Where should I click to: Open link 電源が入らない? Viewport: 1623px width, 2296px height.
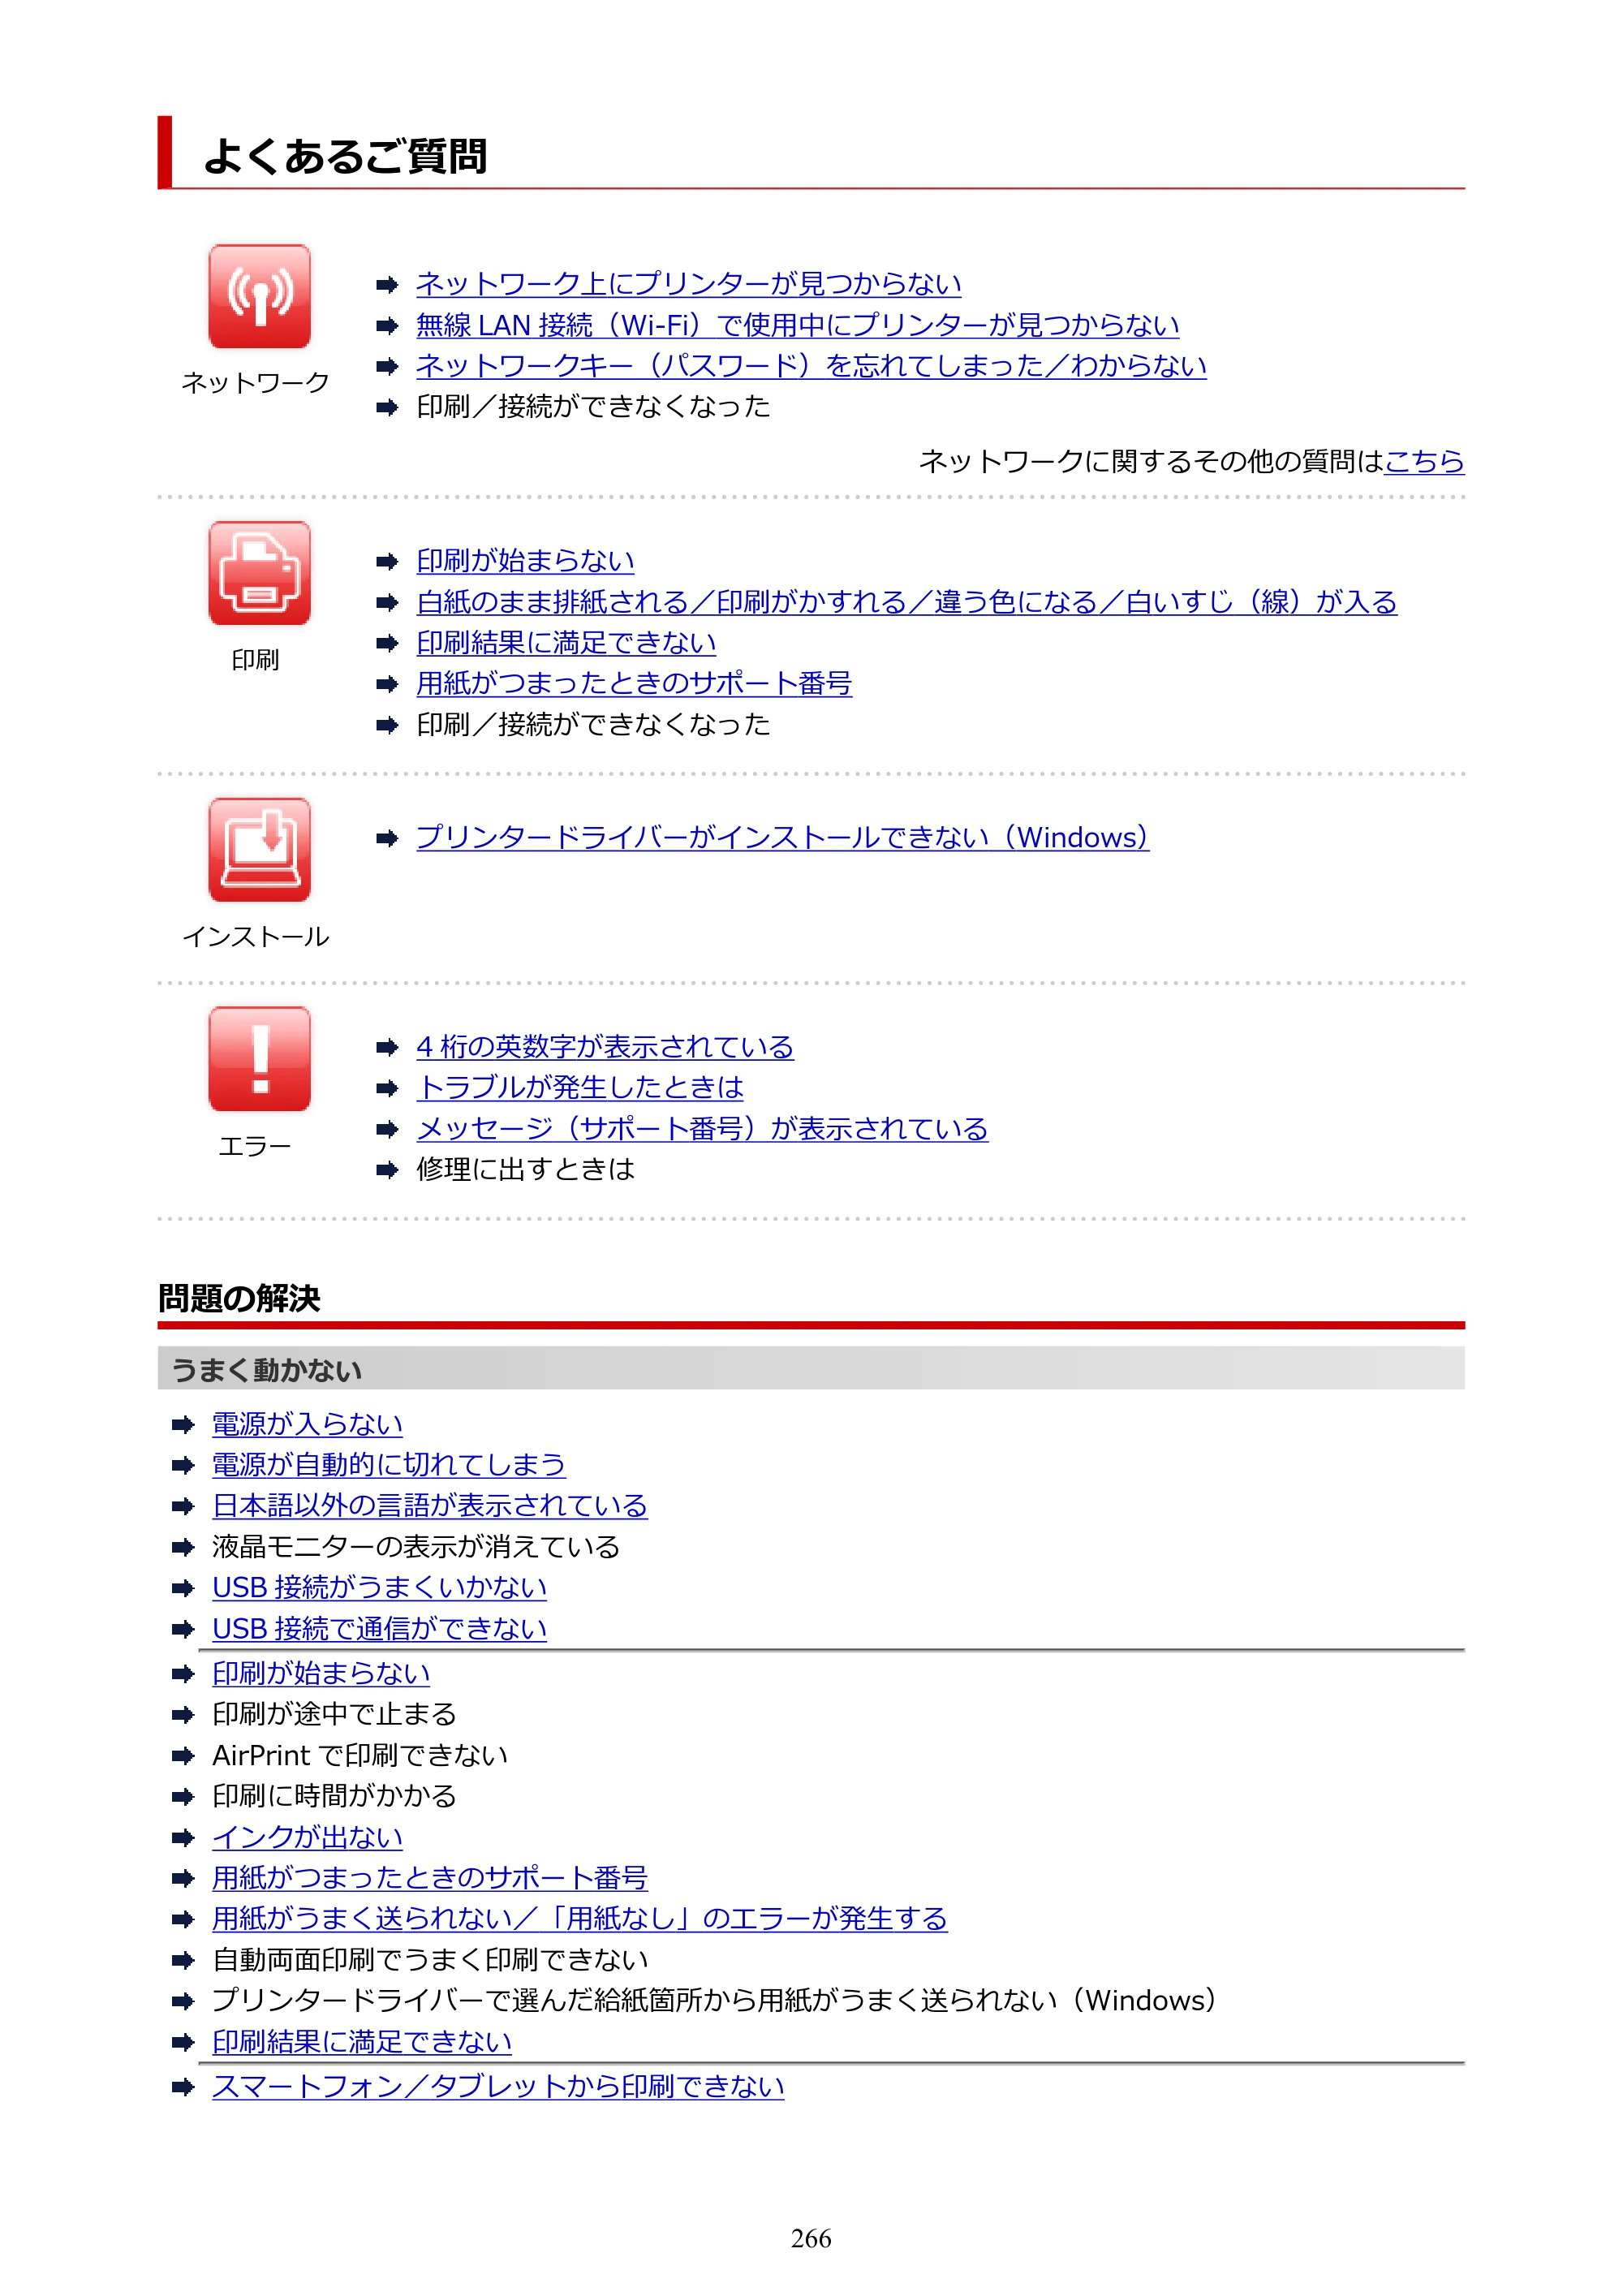pos(307,1424)
